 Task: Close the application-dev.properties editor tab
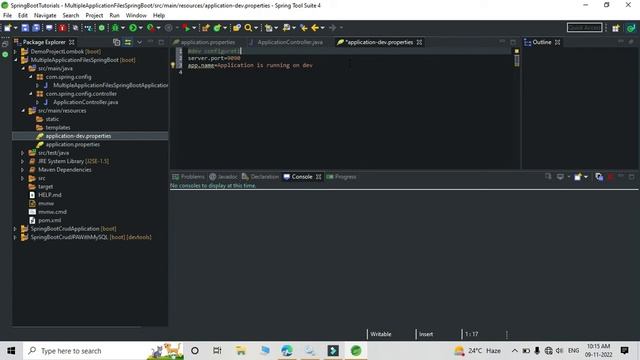click(x=419, y=42)
